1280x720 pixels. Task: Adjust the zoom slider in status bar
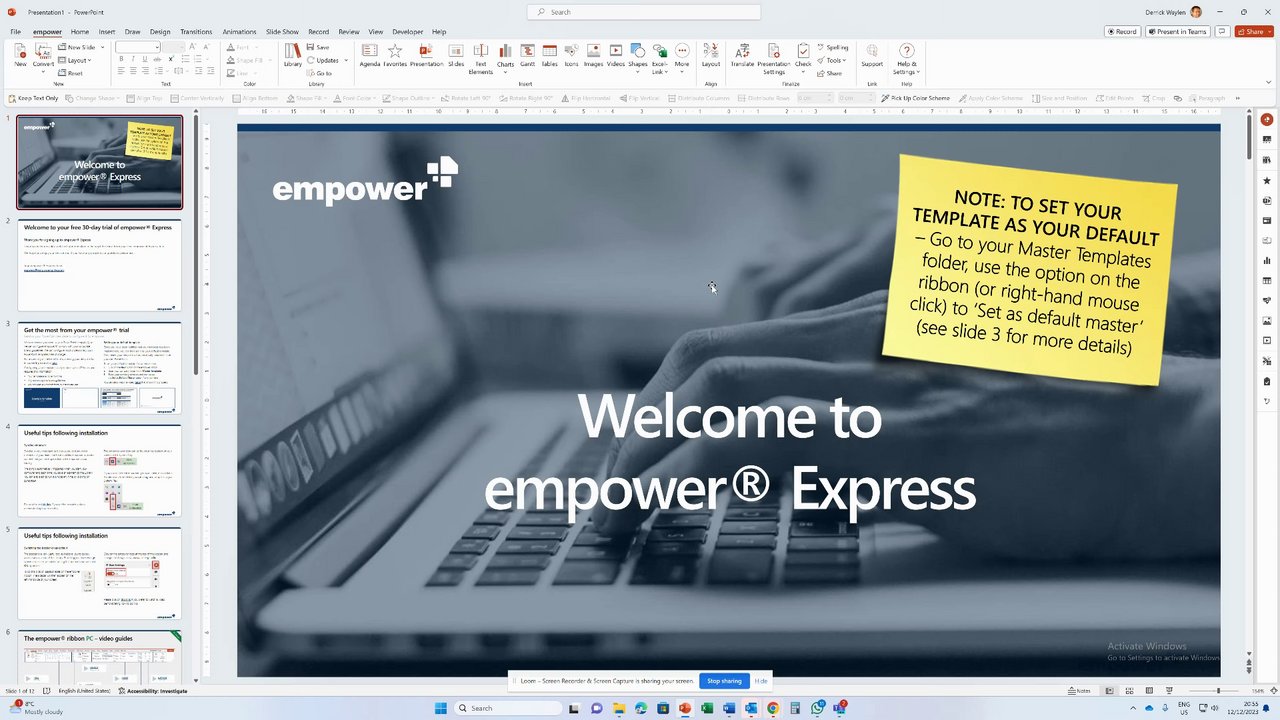1217,691
